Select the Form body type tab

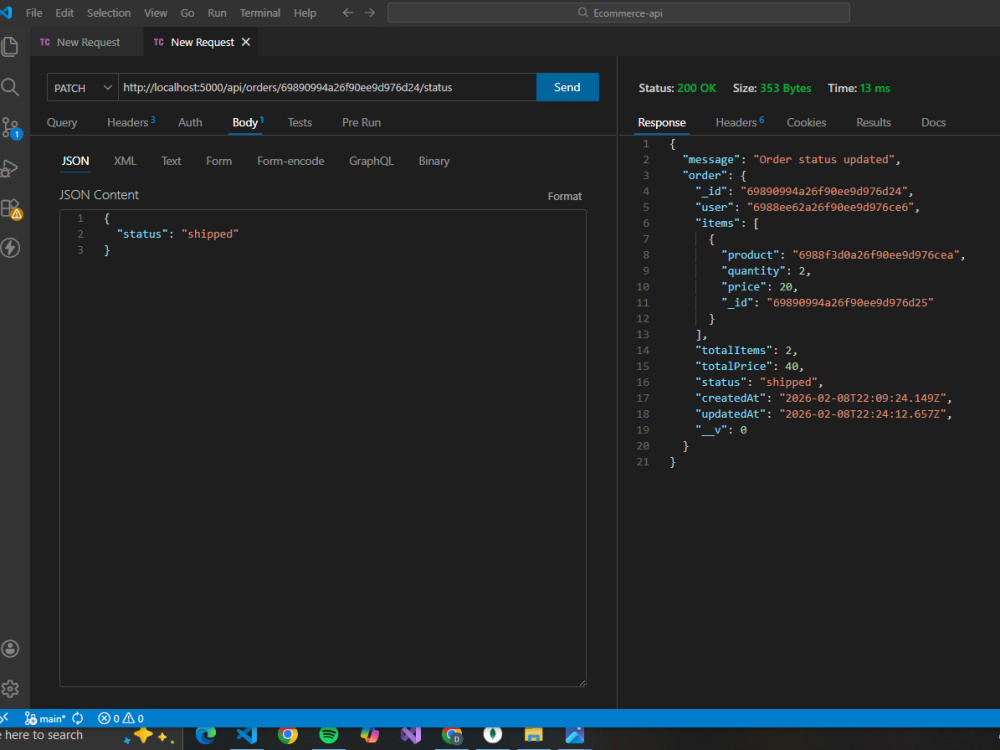219,161
